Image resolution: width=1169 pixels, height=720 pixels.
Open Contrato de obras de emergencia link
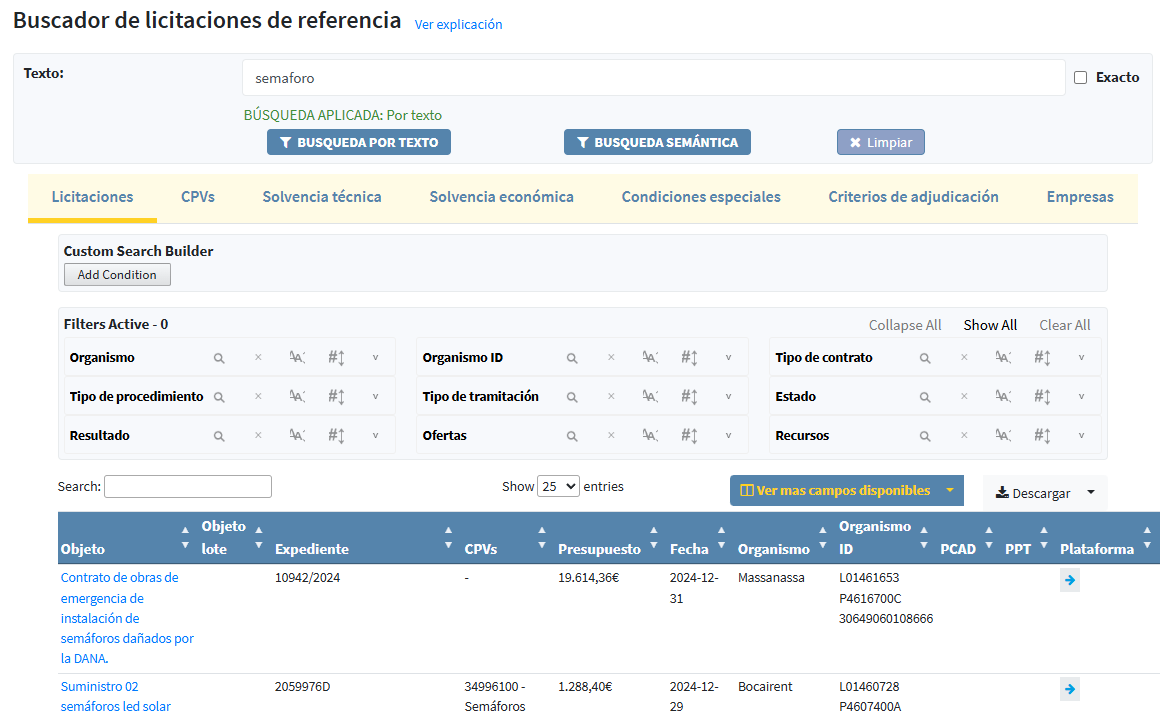tap(127, 618)
